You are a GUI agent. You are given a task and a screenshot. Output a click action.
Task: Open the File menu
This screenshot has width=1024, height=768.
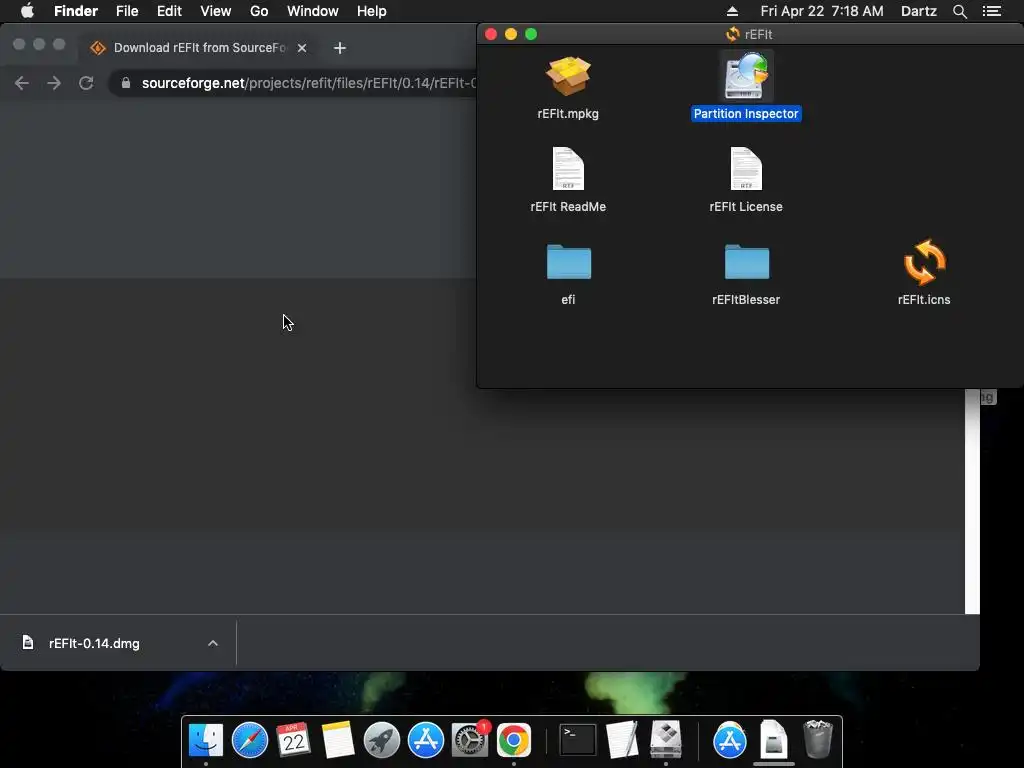click(127, 11)
